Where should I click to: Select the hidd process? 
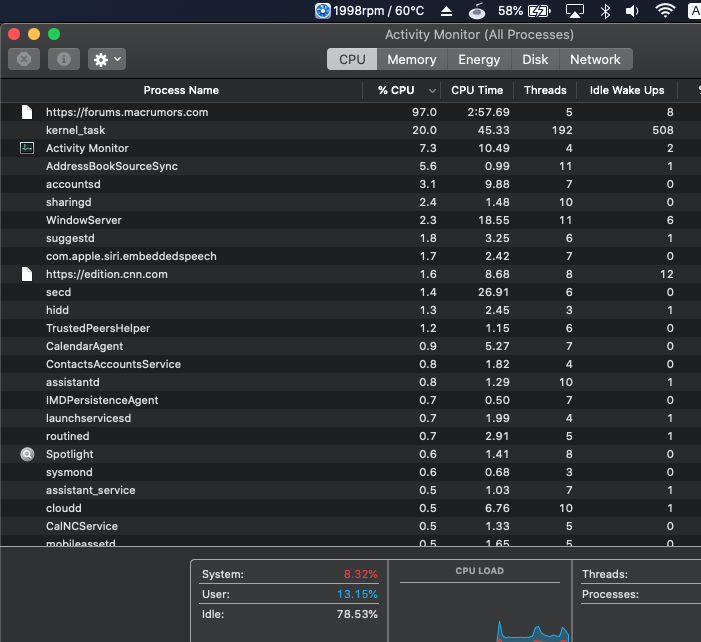(x=57, y=310)
